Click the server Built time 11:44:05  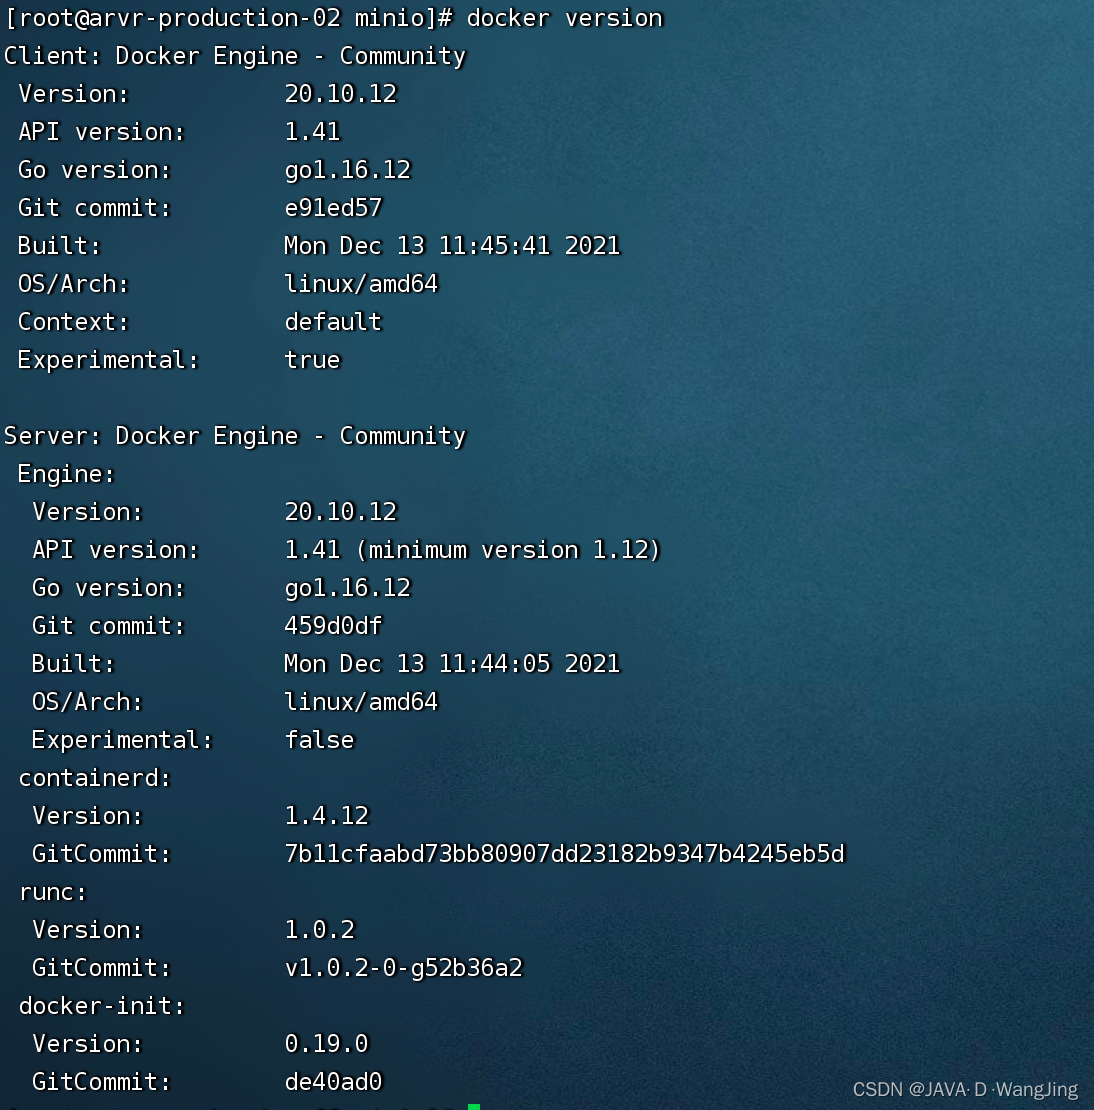(x=494, y=663)
